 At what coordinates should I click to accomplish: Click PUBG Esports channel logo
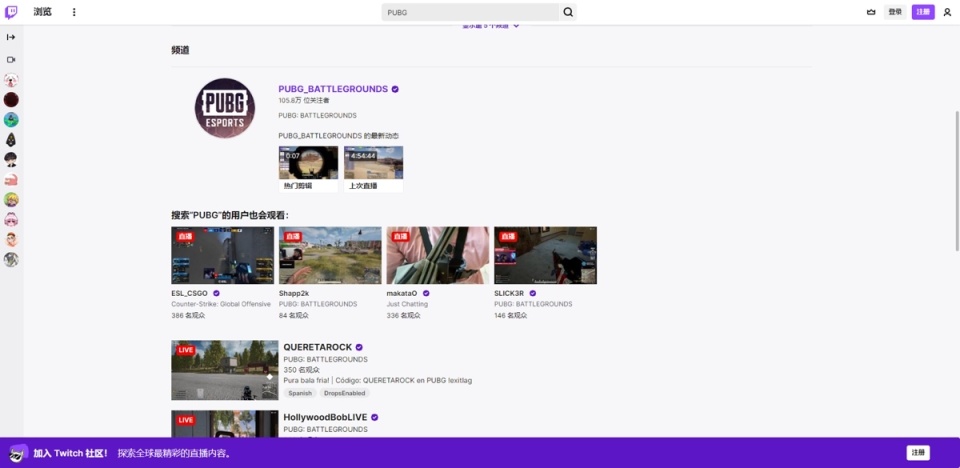pos(225,108)
